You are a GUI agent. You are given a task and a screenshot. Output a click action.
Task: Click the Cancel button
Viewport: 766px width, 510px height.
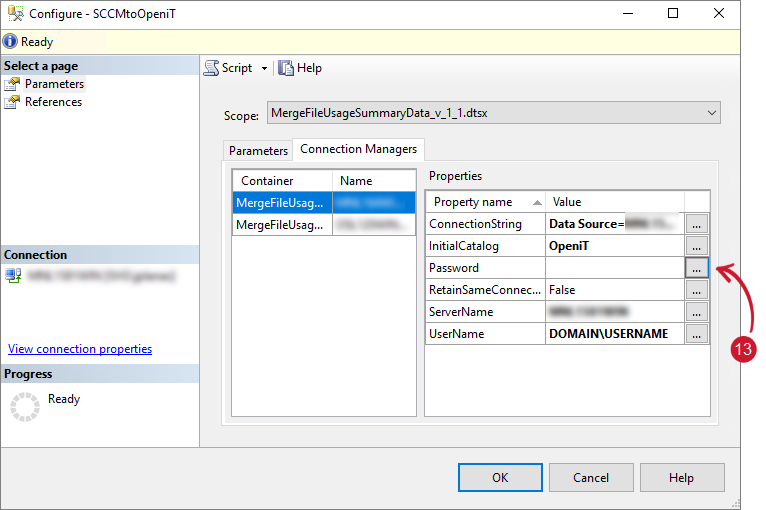point(591,477)
